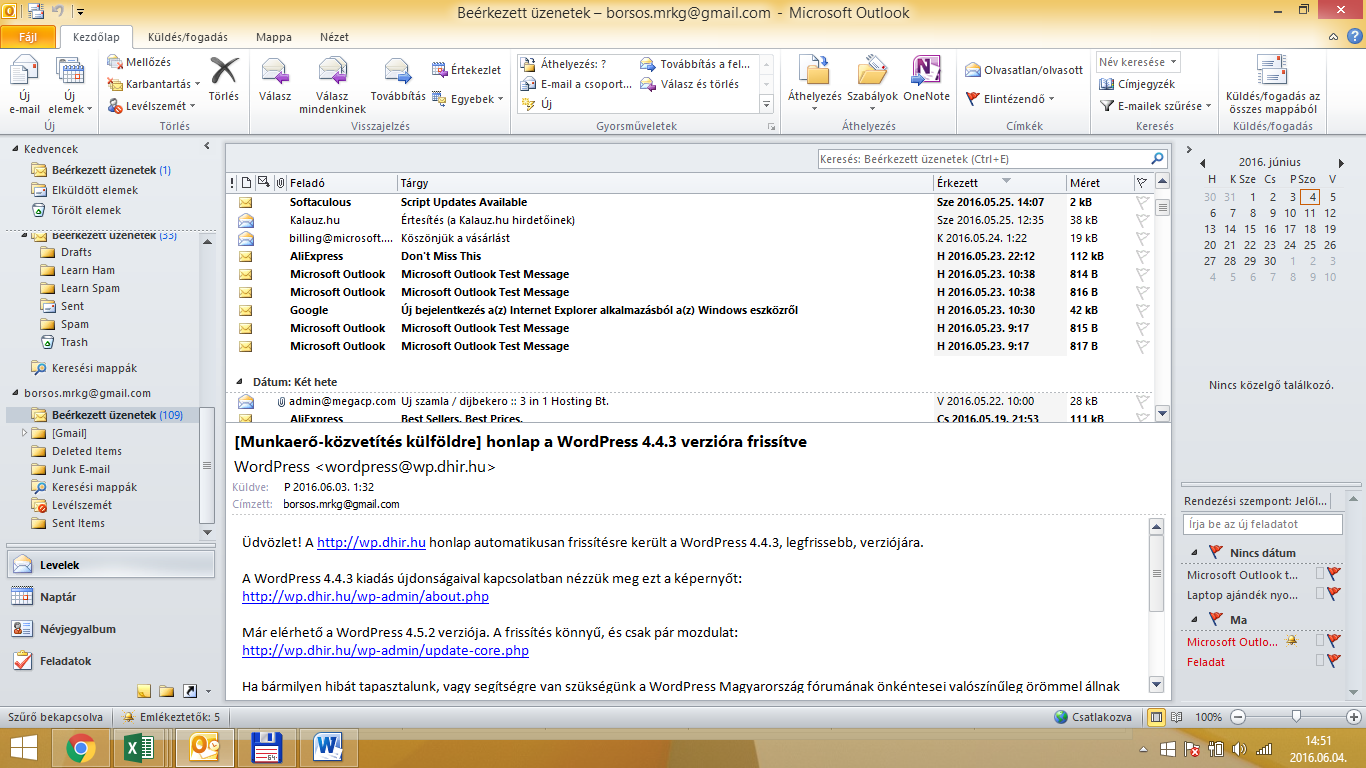Viewport: 1366px width, 768px height.
Task: Mark message Olvasatlan/olvasott
Action: [1024, 70]
